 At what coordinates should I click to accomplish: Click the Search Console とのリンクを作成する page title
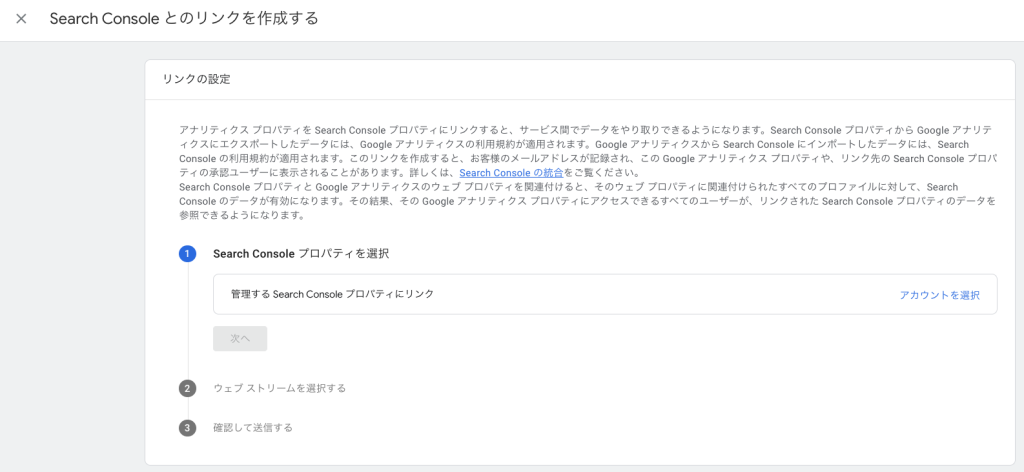point(184,19)
